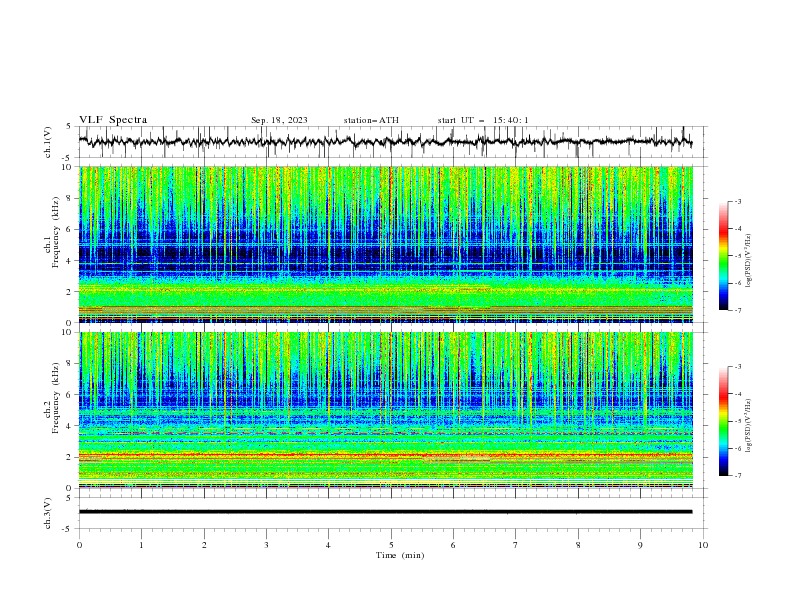The width and height of the screenshot is (792, 612).
Task: Click the "-7" tick on ch.1 colorbar
Action: pyautogui.click(x=738, y=310)
